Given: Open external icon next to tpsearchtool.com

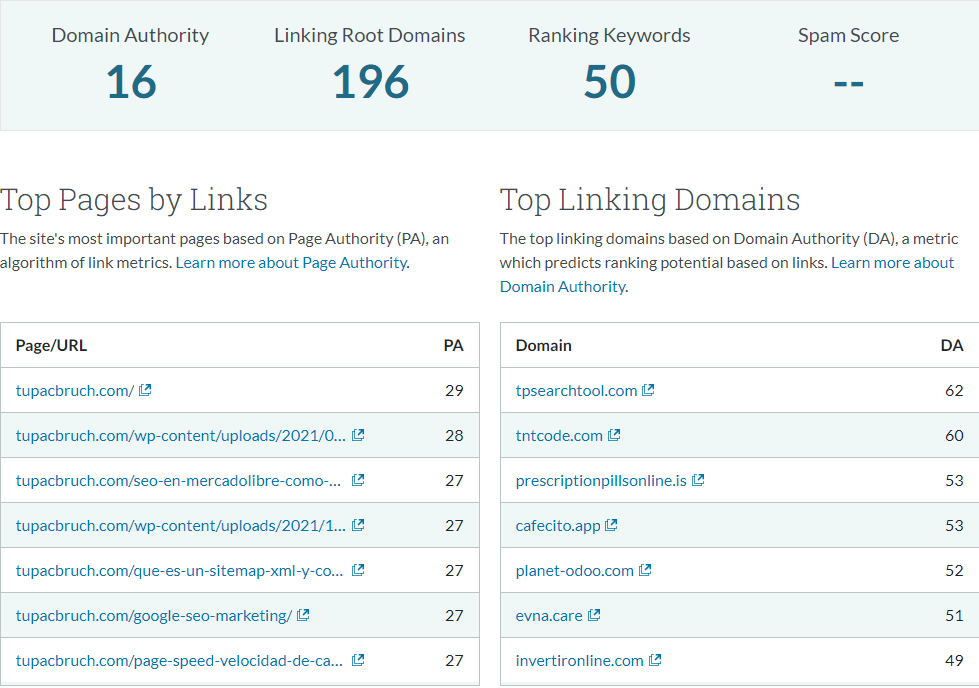Looking at the screenshot, I should [x=648, y=390].
